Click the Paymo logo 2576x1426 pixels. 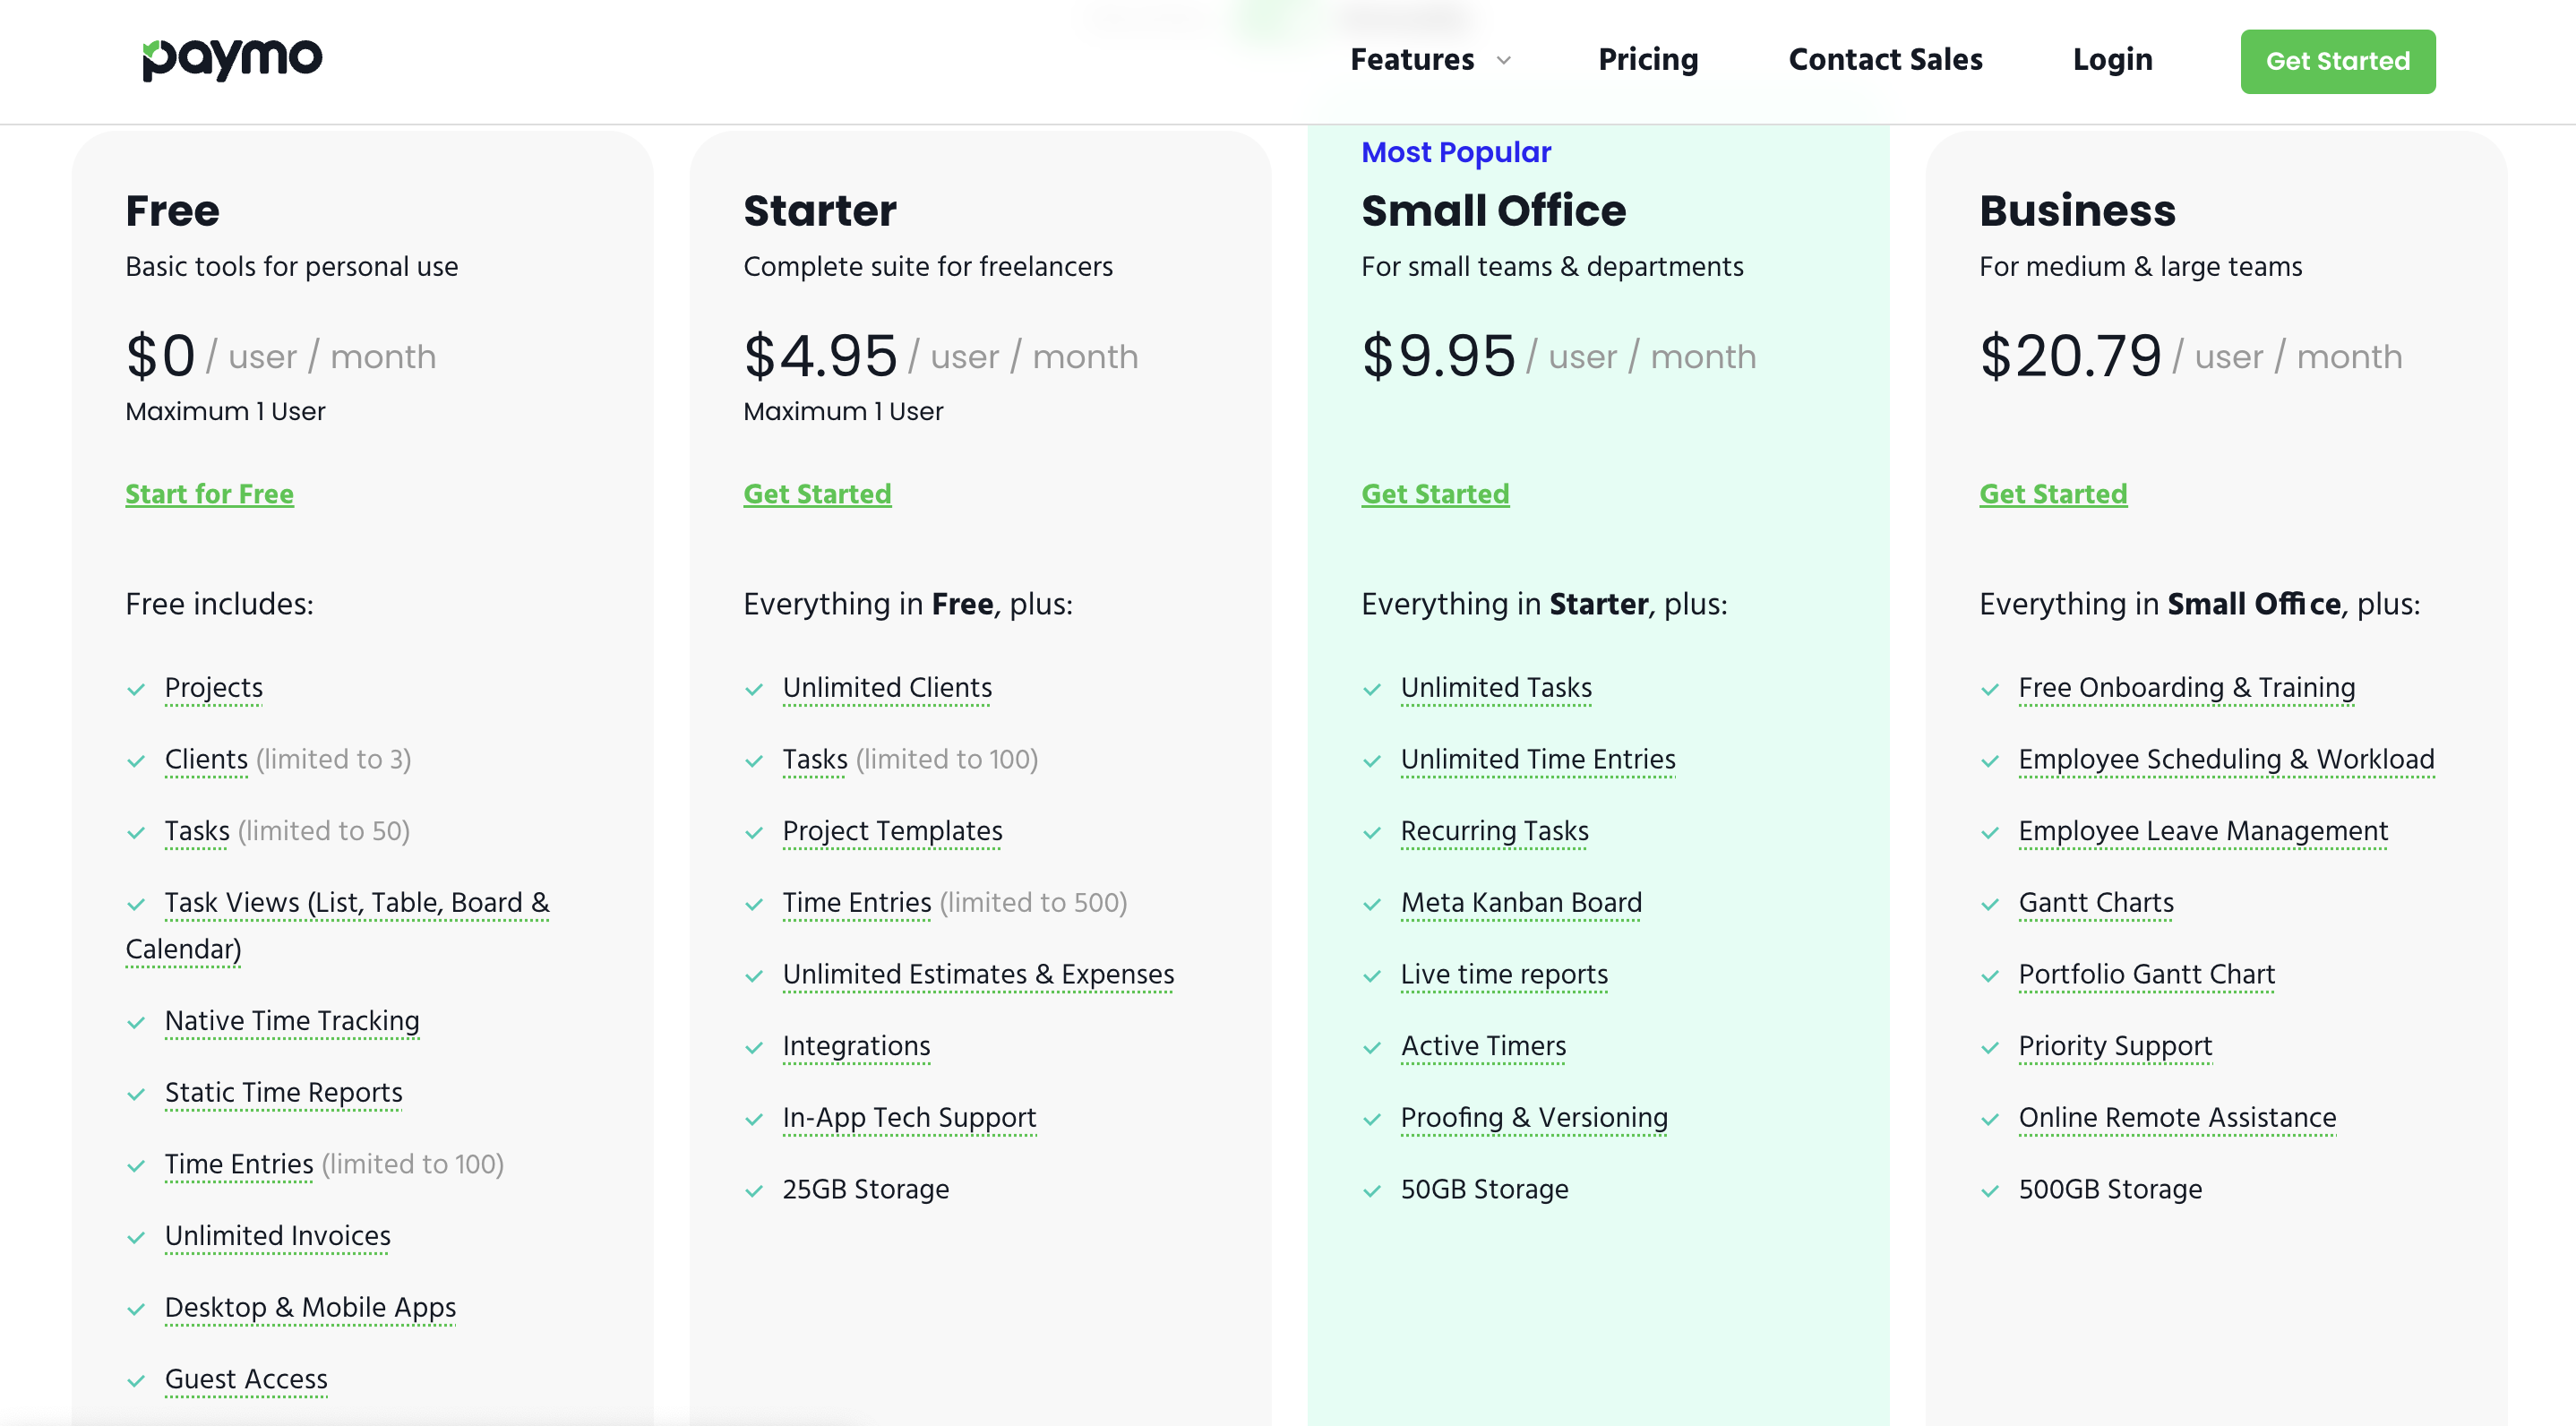point(232,59)
